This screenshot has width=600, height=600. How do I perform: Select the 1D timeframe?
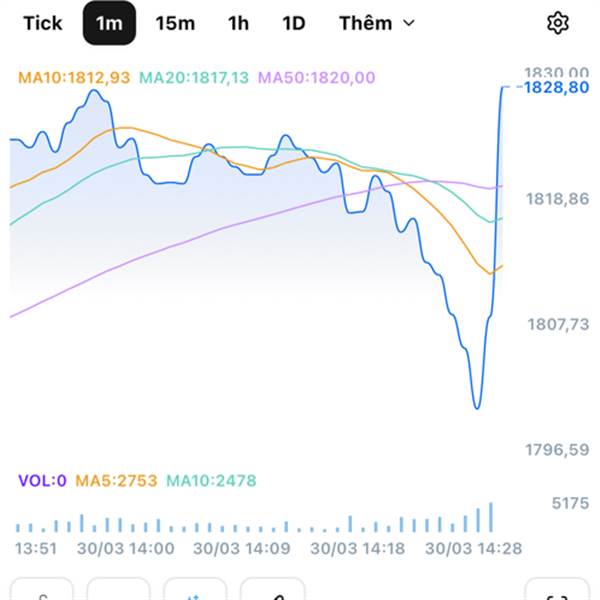293,23
